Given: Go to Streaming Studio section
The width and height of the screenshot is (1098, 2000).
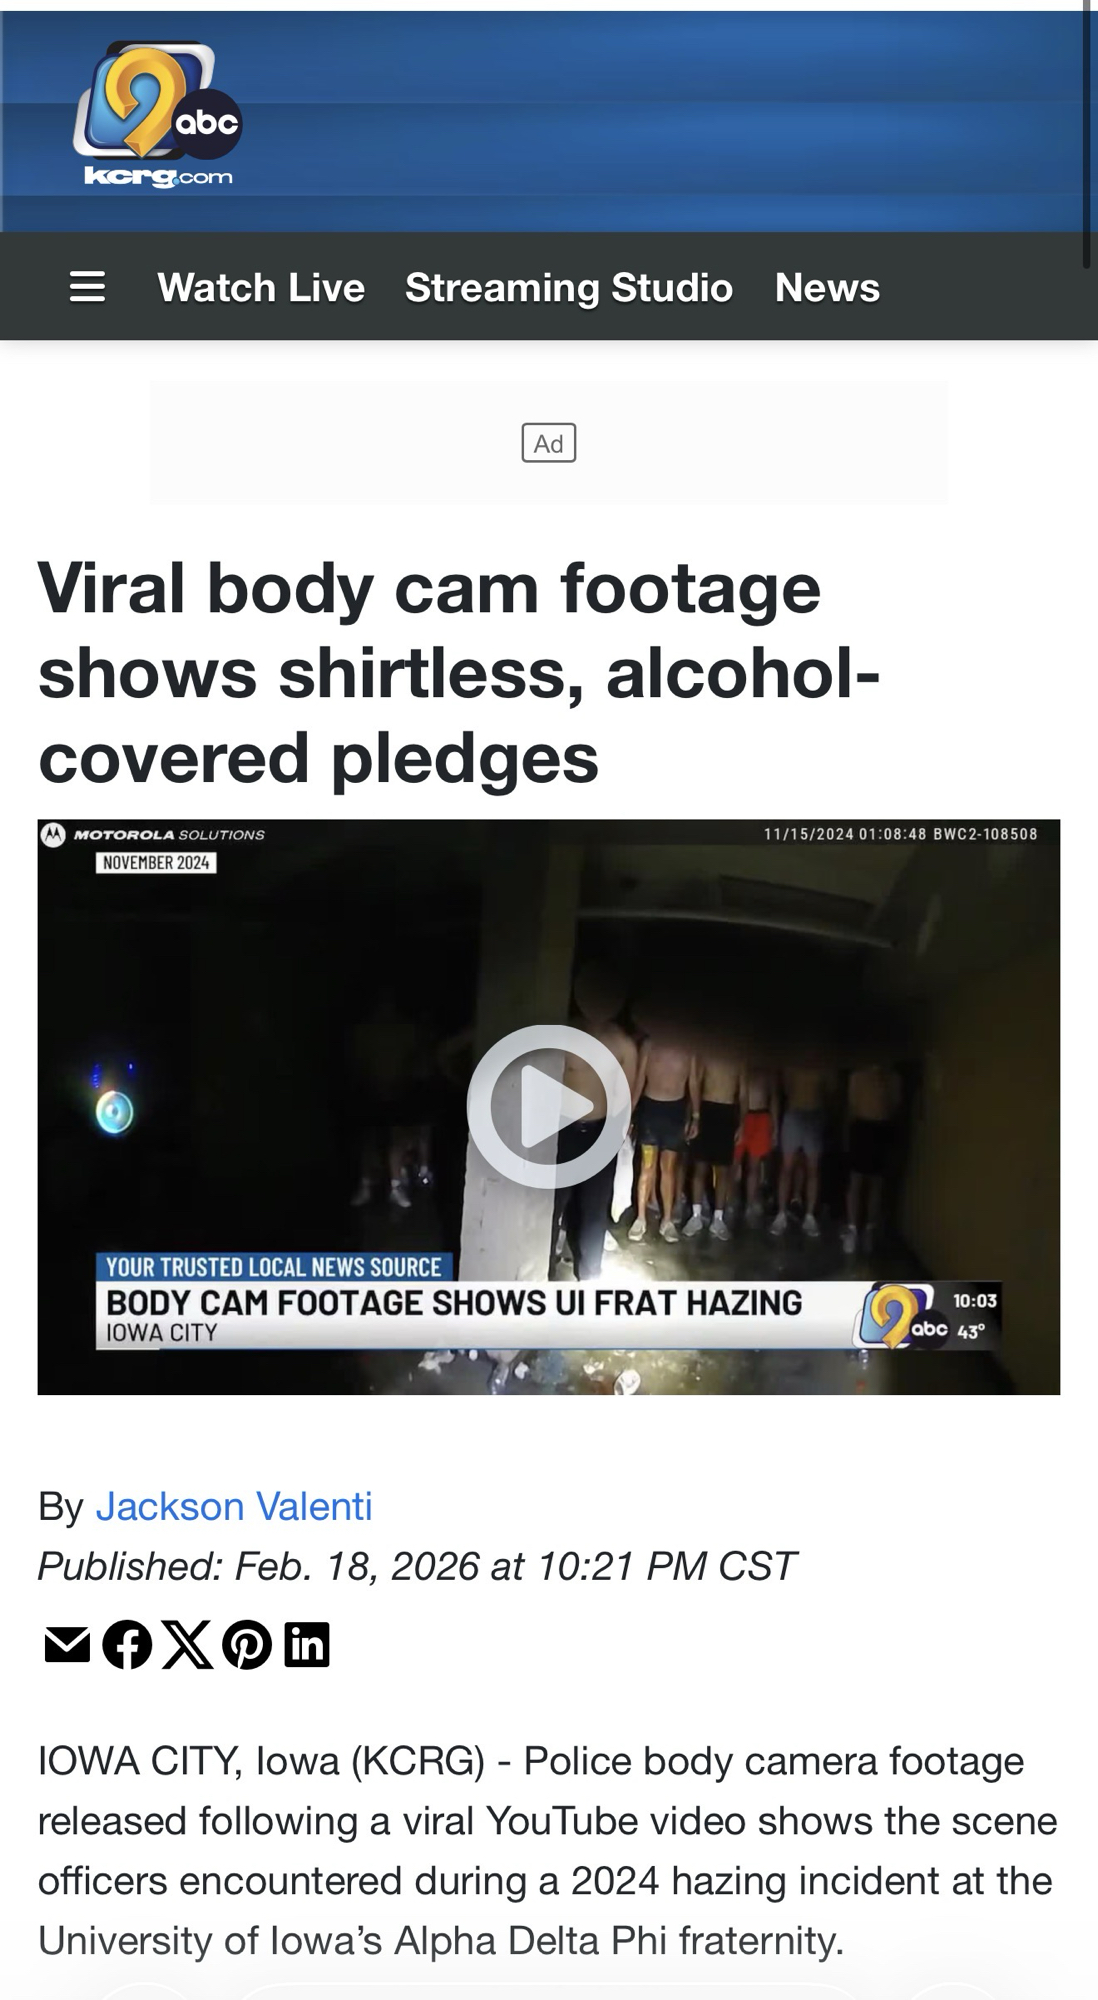Looking at the screenshot, I should (x=569, y=288).
